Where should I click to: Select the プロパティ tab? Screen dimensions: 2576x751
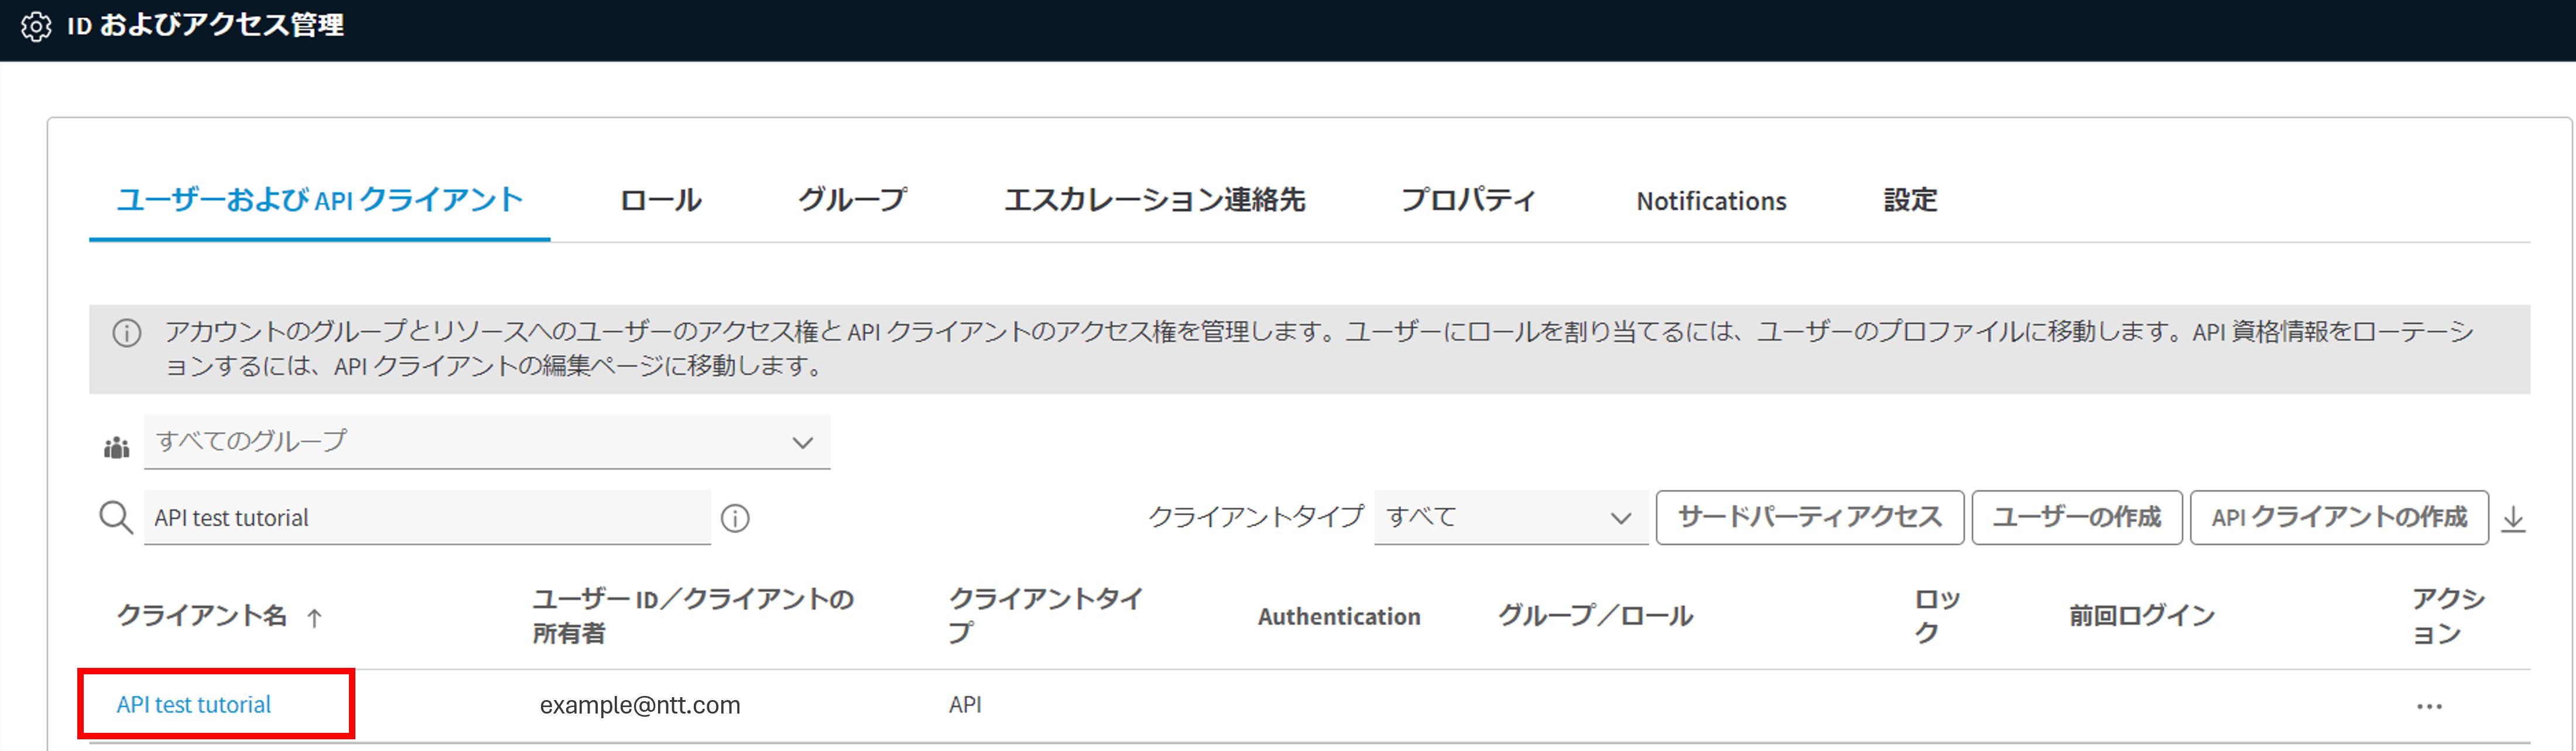[1467, 201]
